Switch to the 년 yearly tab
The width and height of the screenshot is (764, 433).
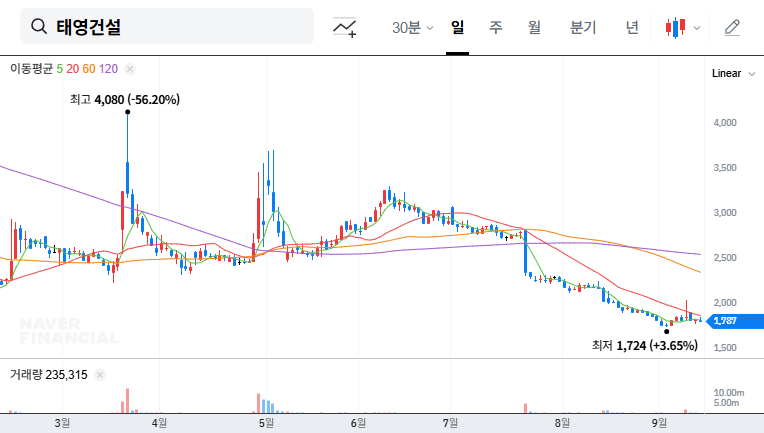[632, 27]
